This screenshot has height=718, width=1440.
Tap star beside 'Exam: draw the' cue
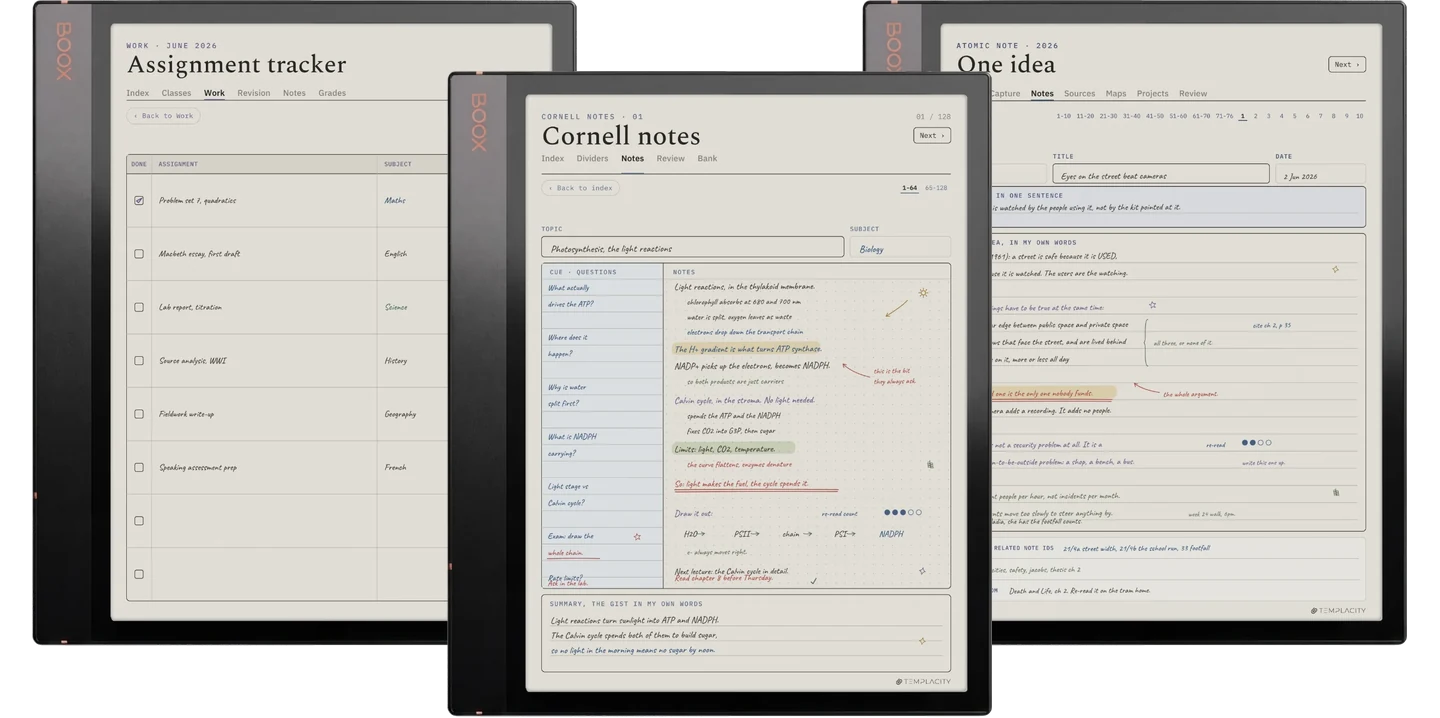click(637, 537)
